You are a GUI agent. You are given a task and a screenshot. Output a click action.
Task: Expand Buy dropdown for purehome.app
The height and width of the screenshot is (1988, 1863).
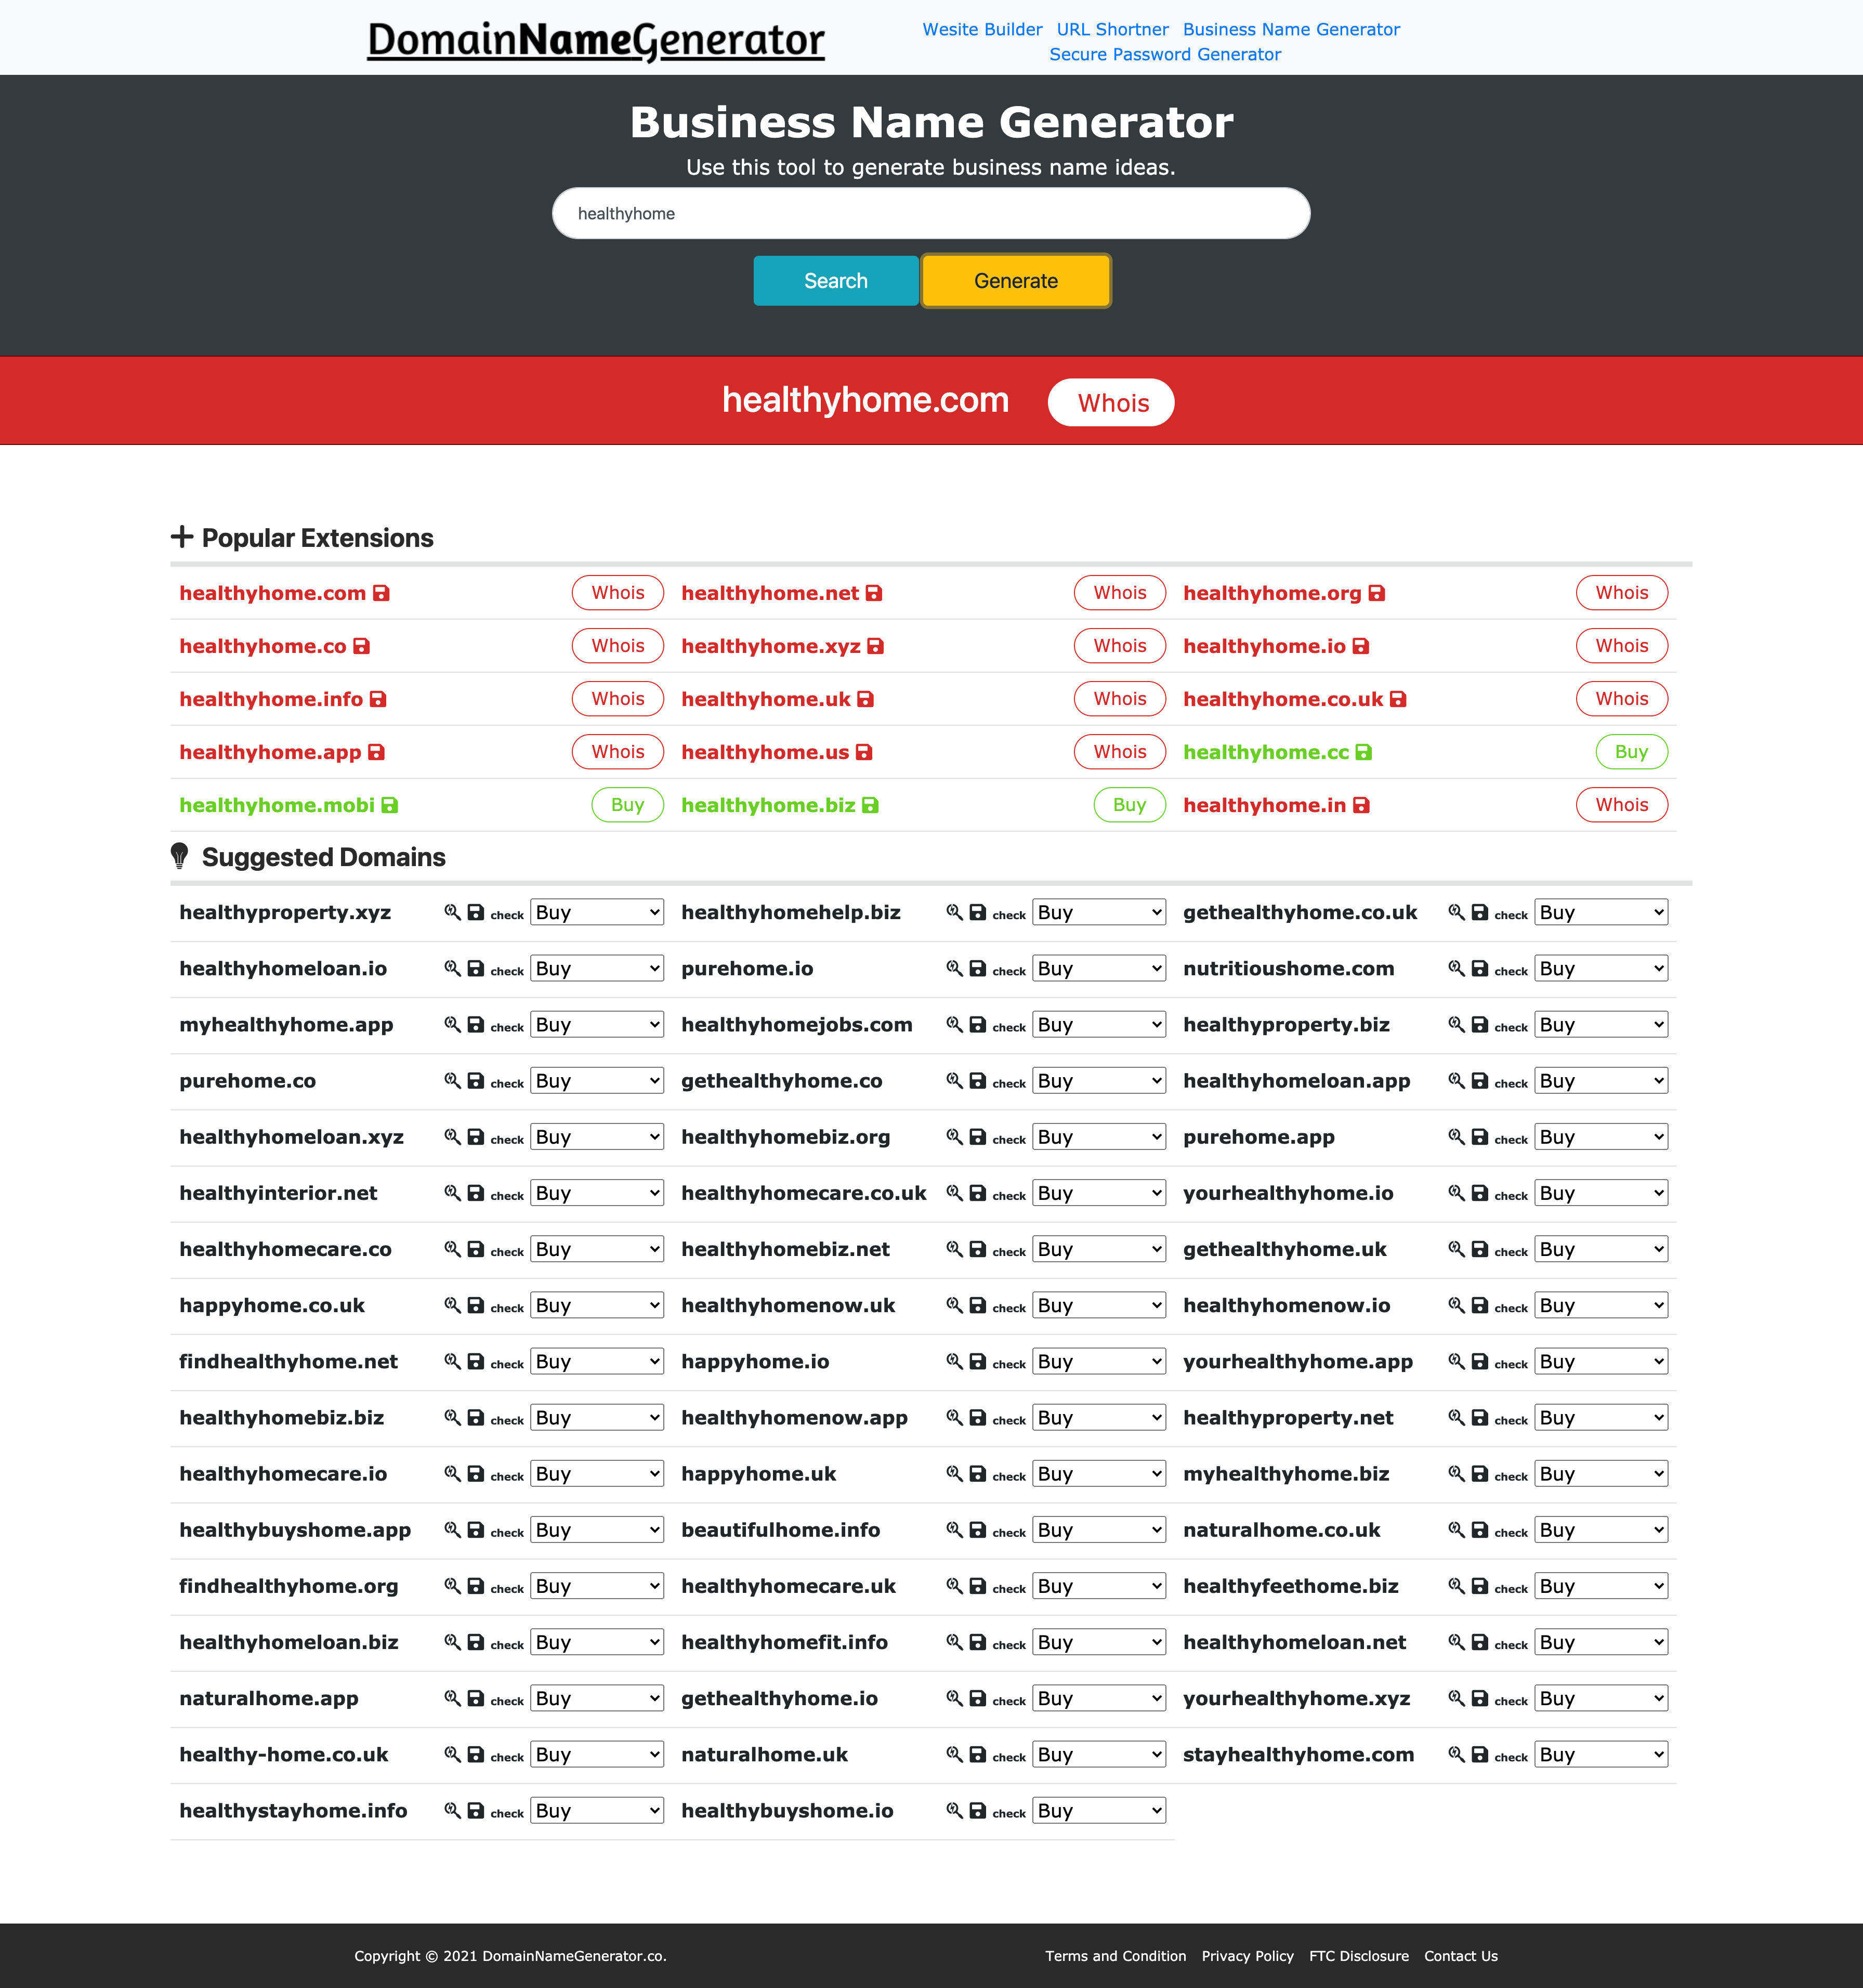tap(1601, 1137)
